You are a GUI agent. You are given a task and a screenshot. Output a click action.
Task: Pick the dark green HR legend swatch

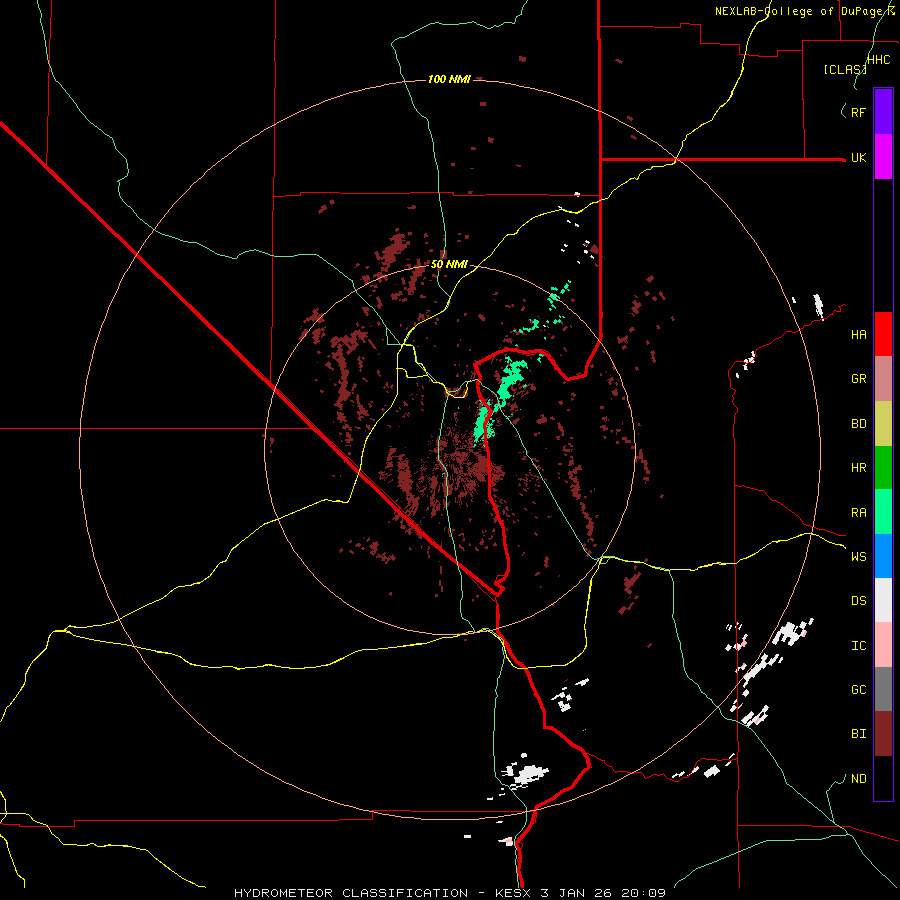883,468
